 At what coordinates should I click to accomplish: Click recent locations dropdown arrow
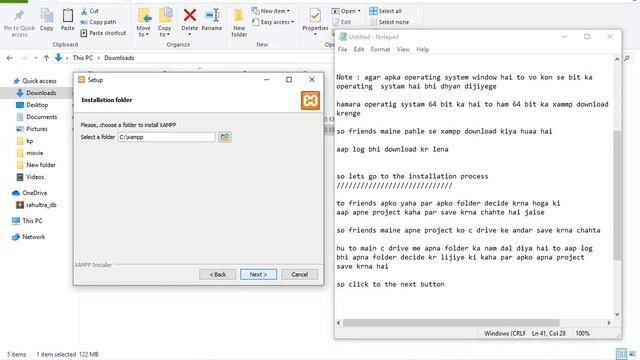point(36,58)
